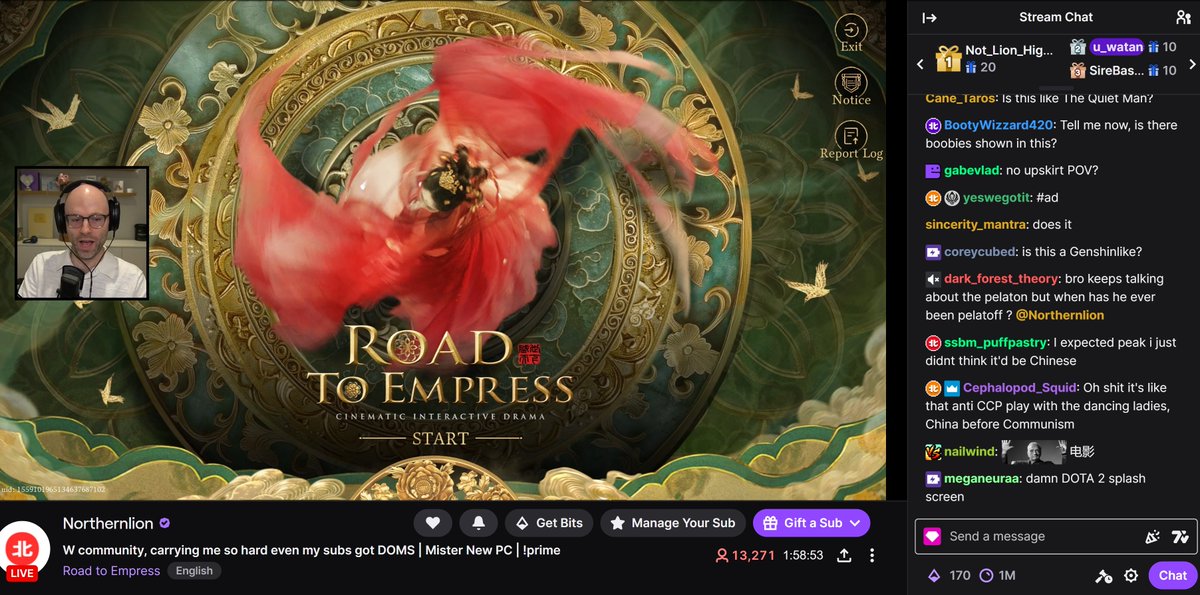This screenshot has height=595, width=1200.
Task: Click the crown badge beside Cephalopod_Squid
Action: point(952,388)
